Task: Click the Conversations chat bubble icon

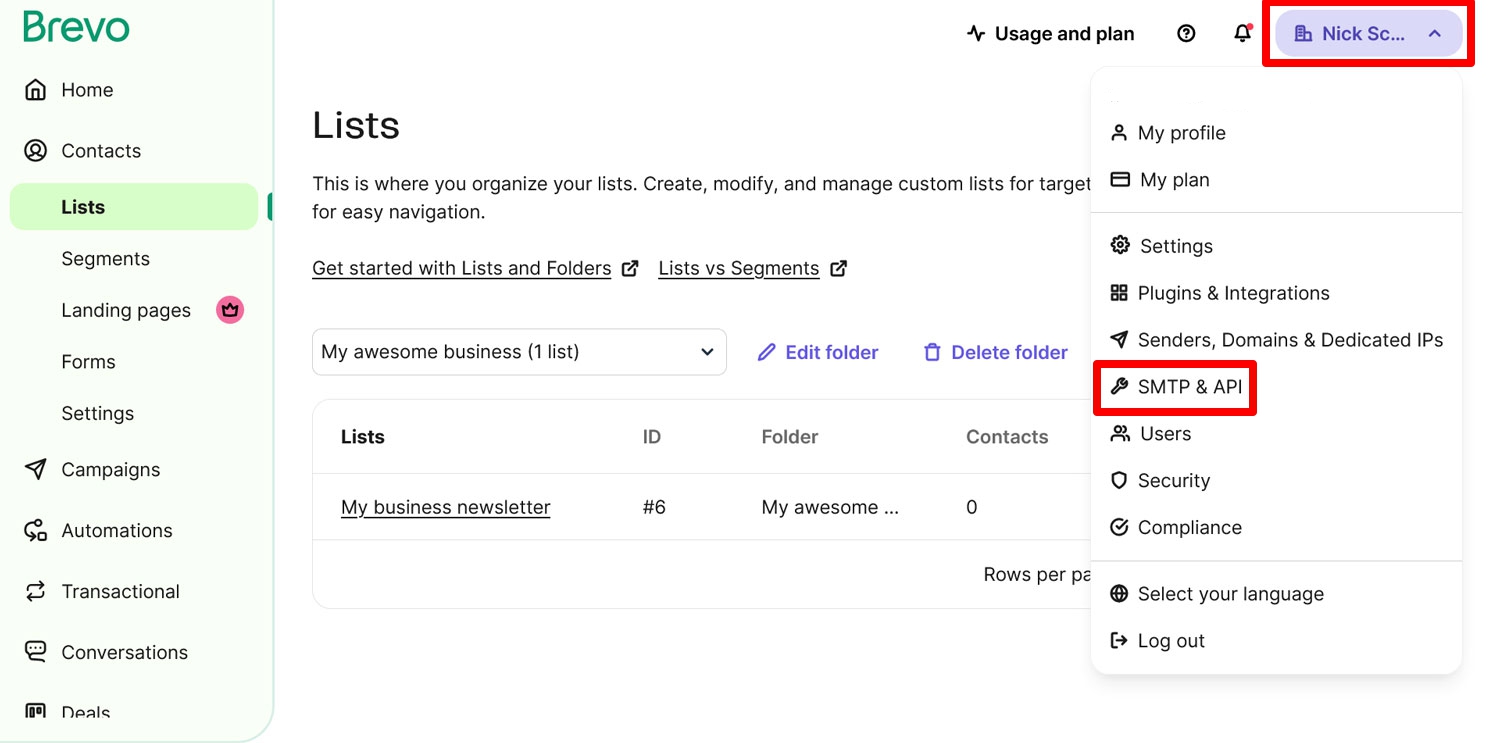Action: [35, 652]
